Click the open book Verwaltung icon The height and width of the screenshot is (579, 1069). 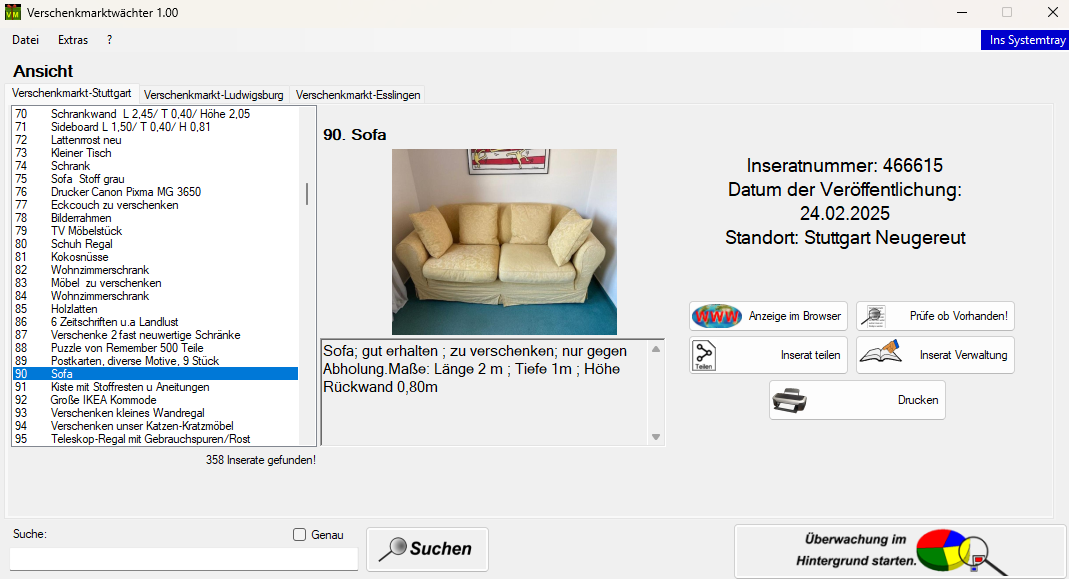880,352
